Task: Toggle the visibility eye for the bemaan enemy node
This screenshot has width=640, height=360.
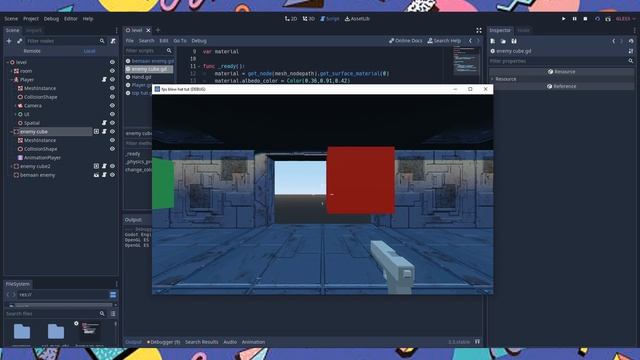Action: point(112,175)
